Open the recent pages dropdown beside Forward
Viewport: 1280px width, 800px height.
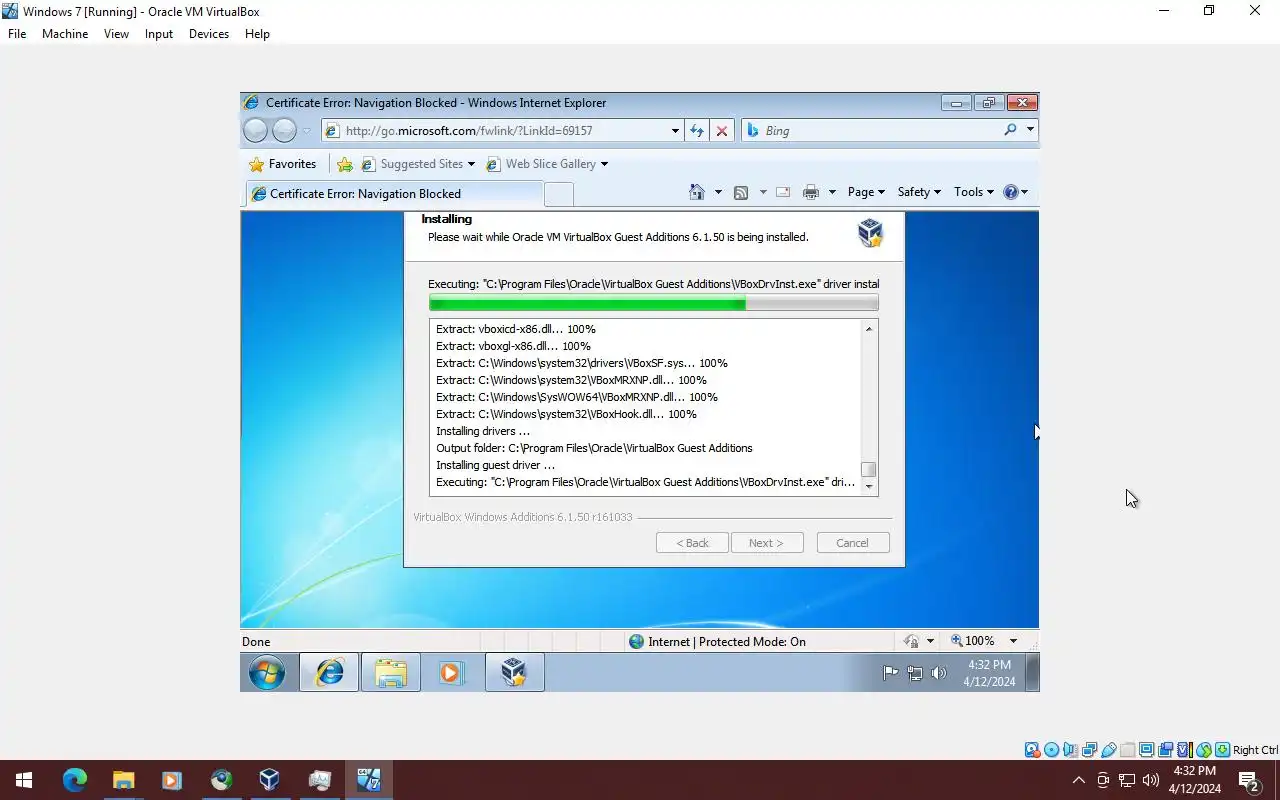coord(306,131)
